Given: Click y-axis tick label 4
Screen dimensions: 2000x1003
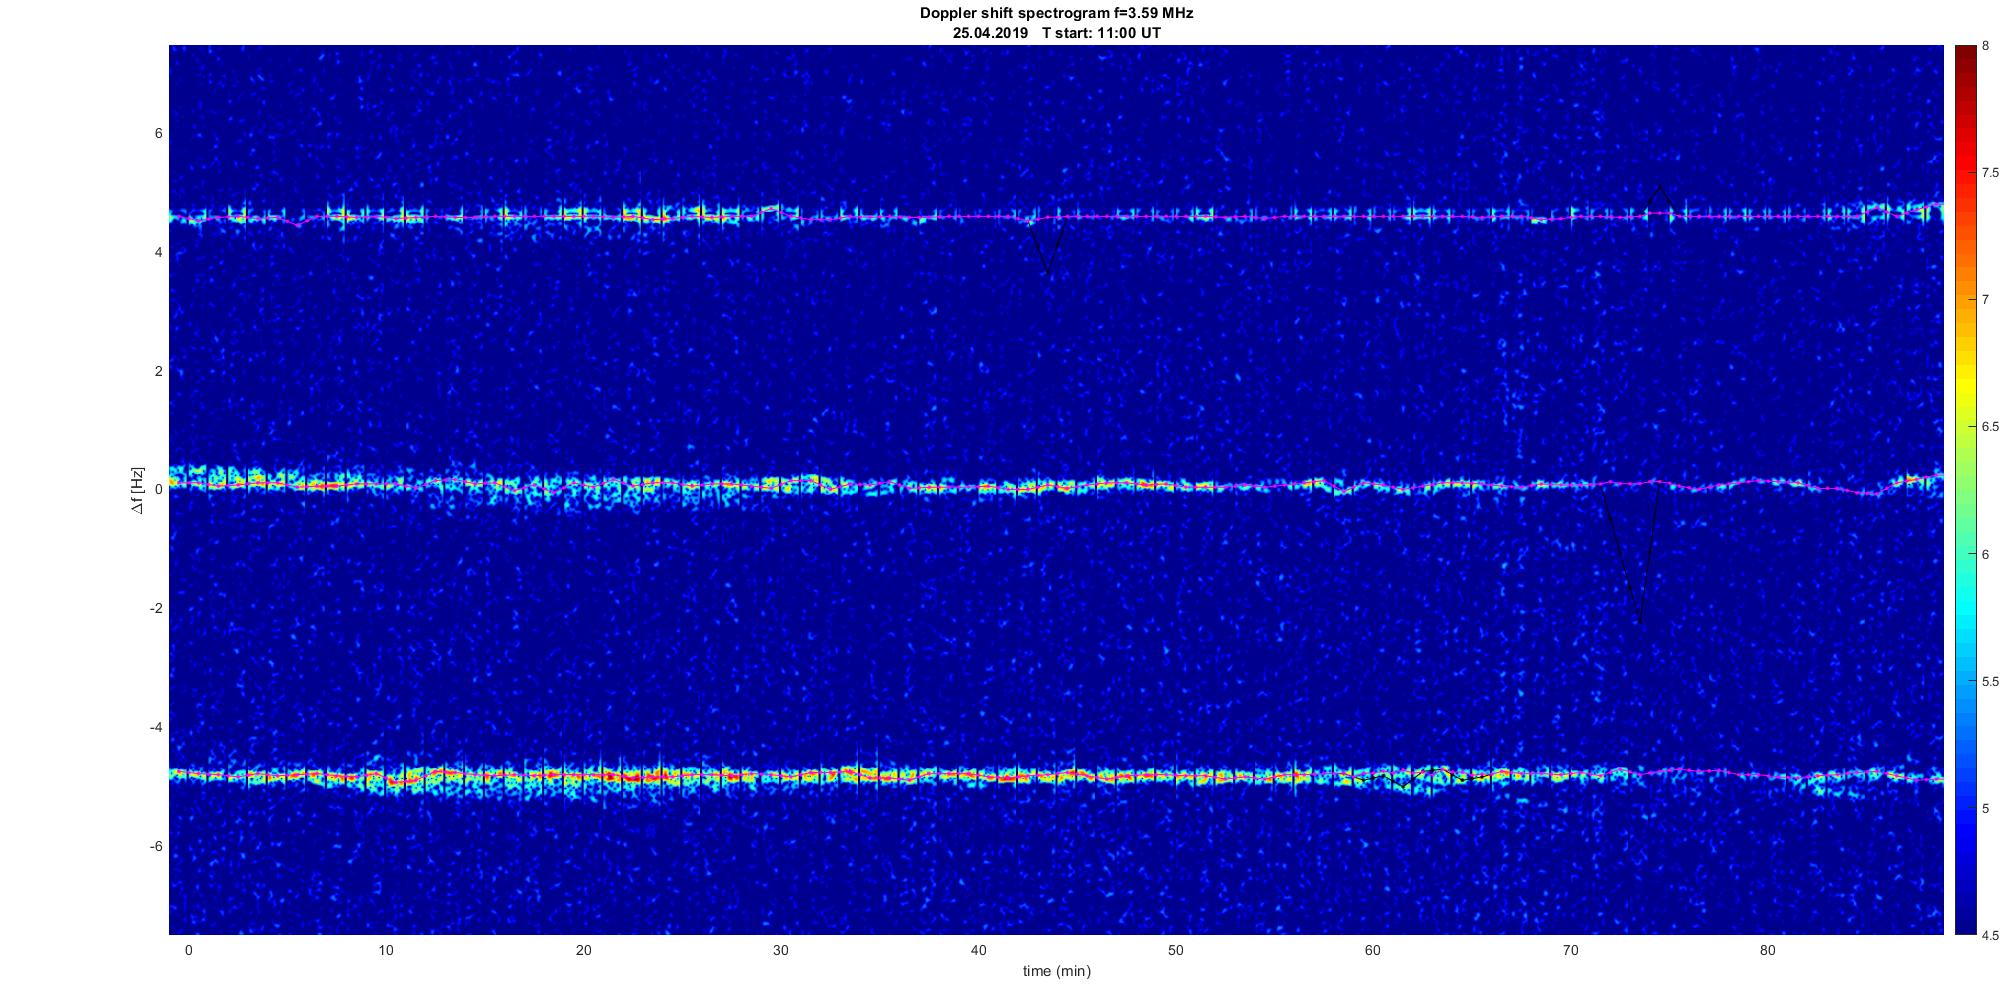Looking at the screenshot, I should pyautogui.click(x=158, y=253).
